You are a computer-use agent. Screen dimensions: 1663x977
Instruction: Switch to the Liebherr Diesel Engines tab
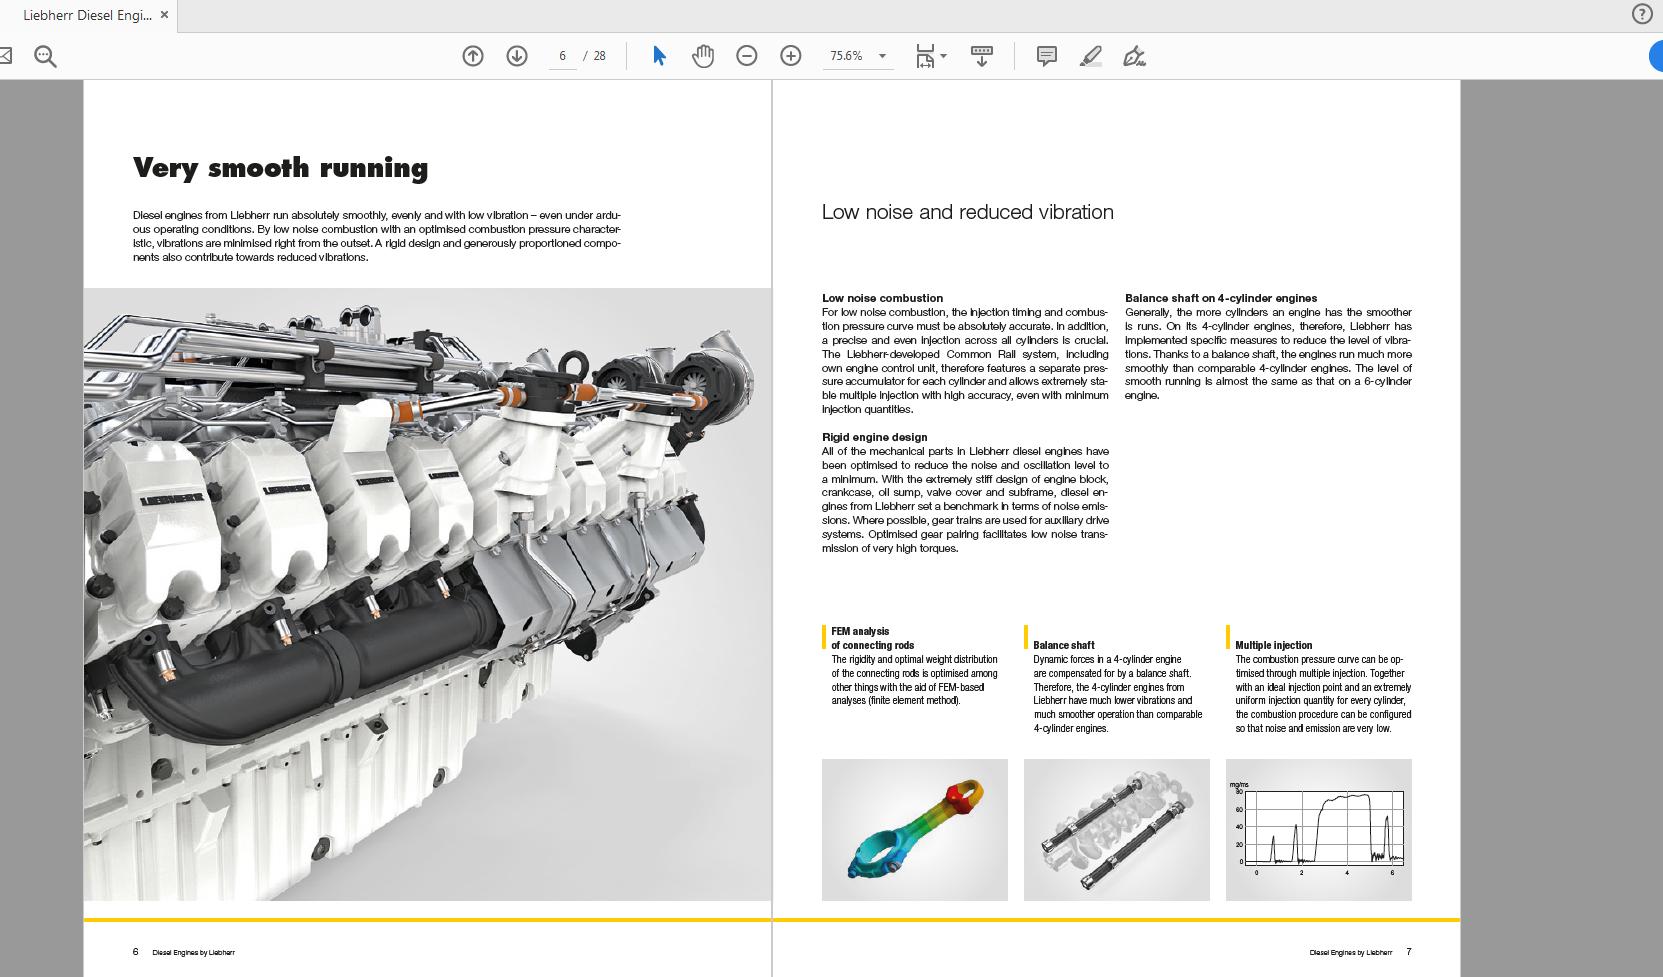click(85, 15)
